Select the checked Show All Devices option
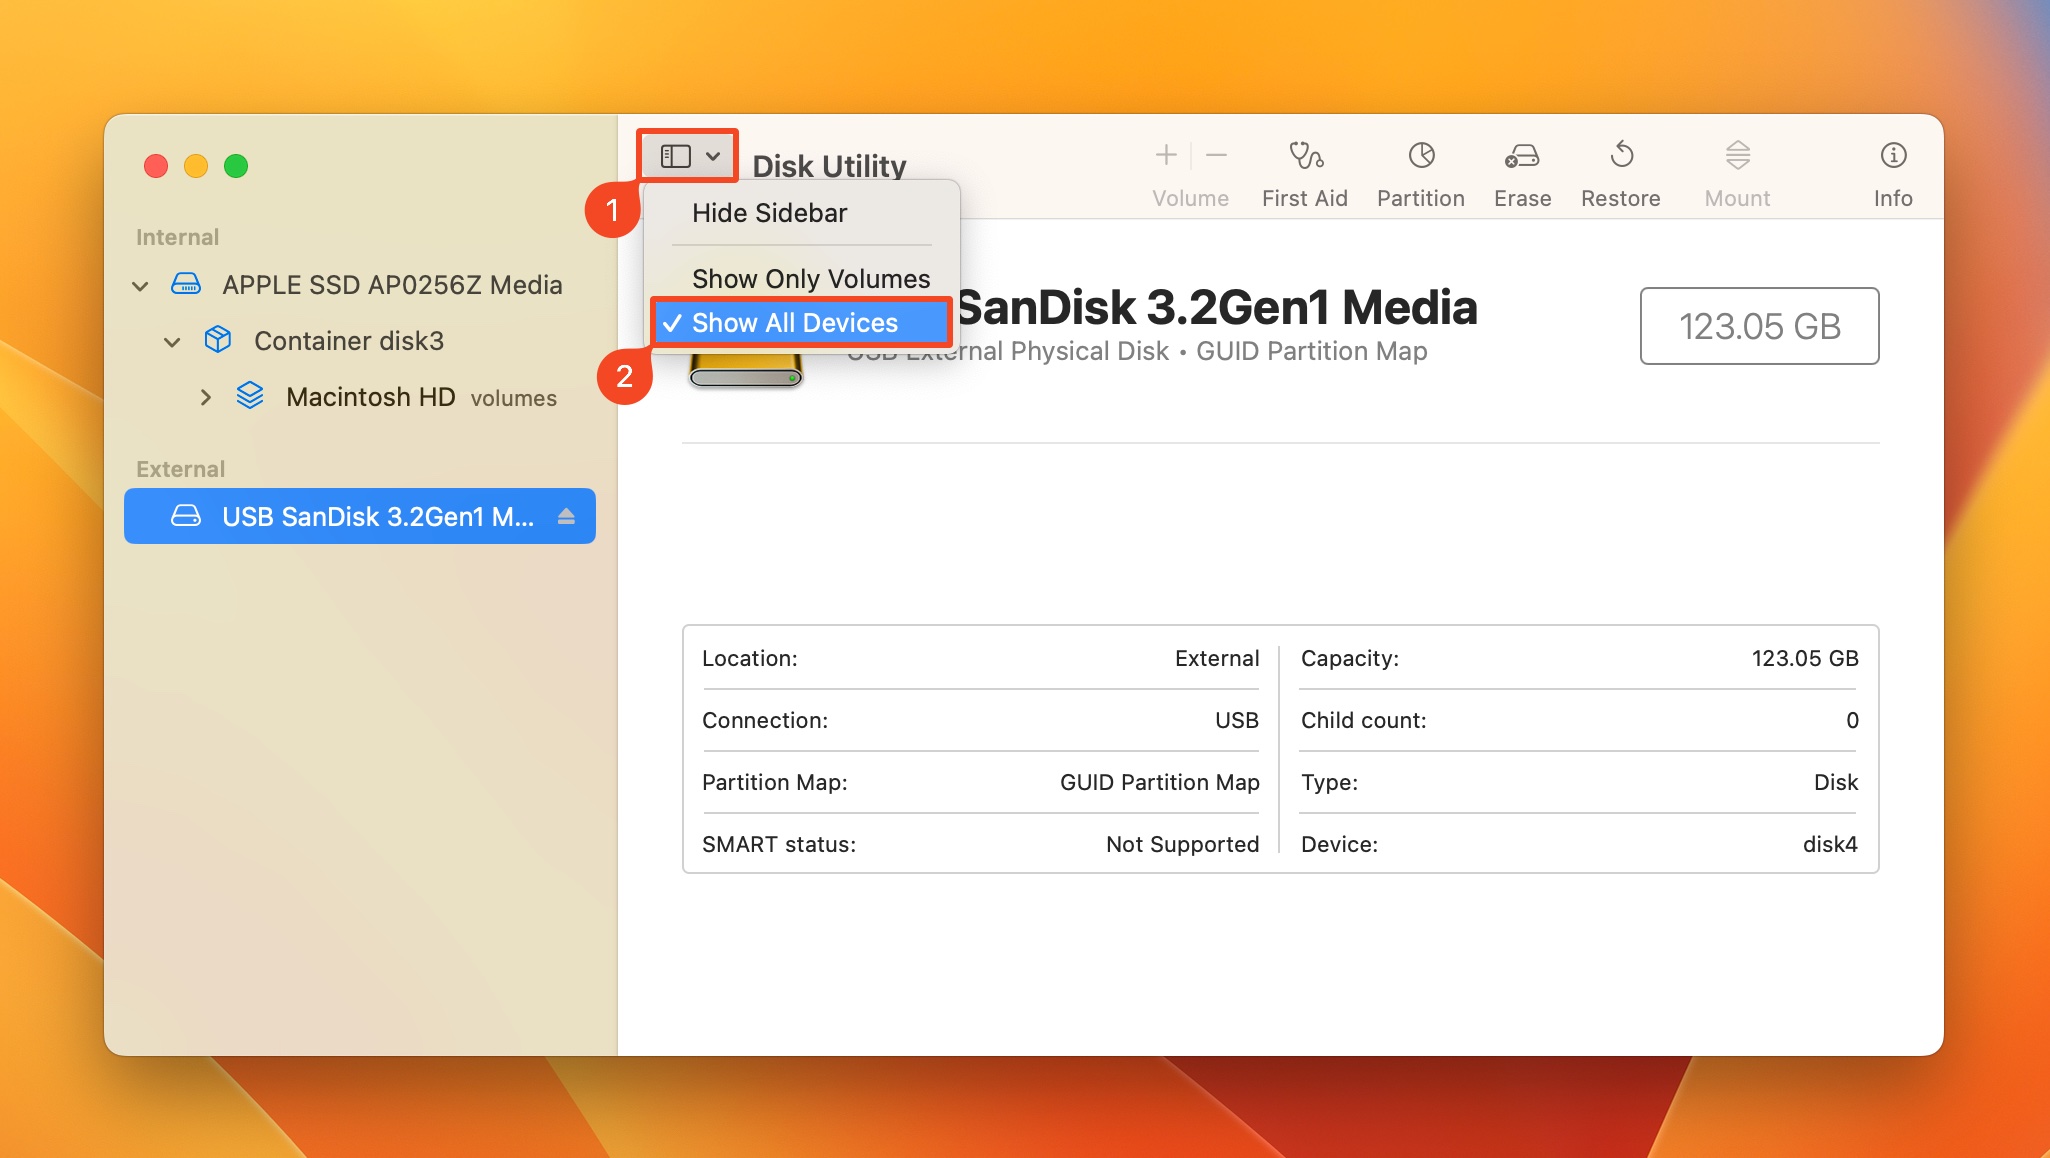 tap(800, 323)
